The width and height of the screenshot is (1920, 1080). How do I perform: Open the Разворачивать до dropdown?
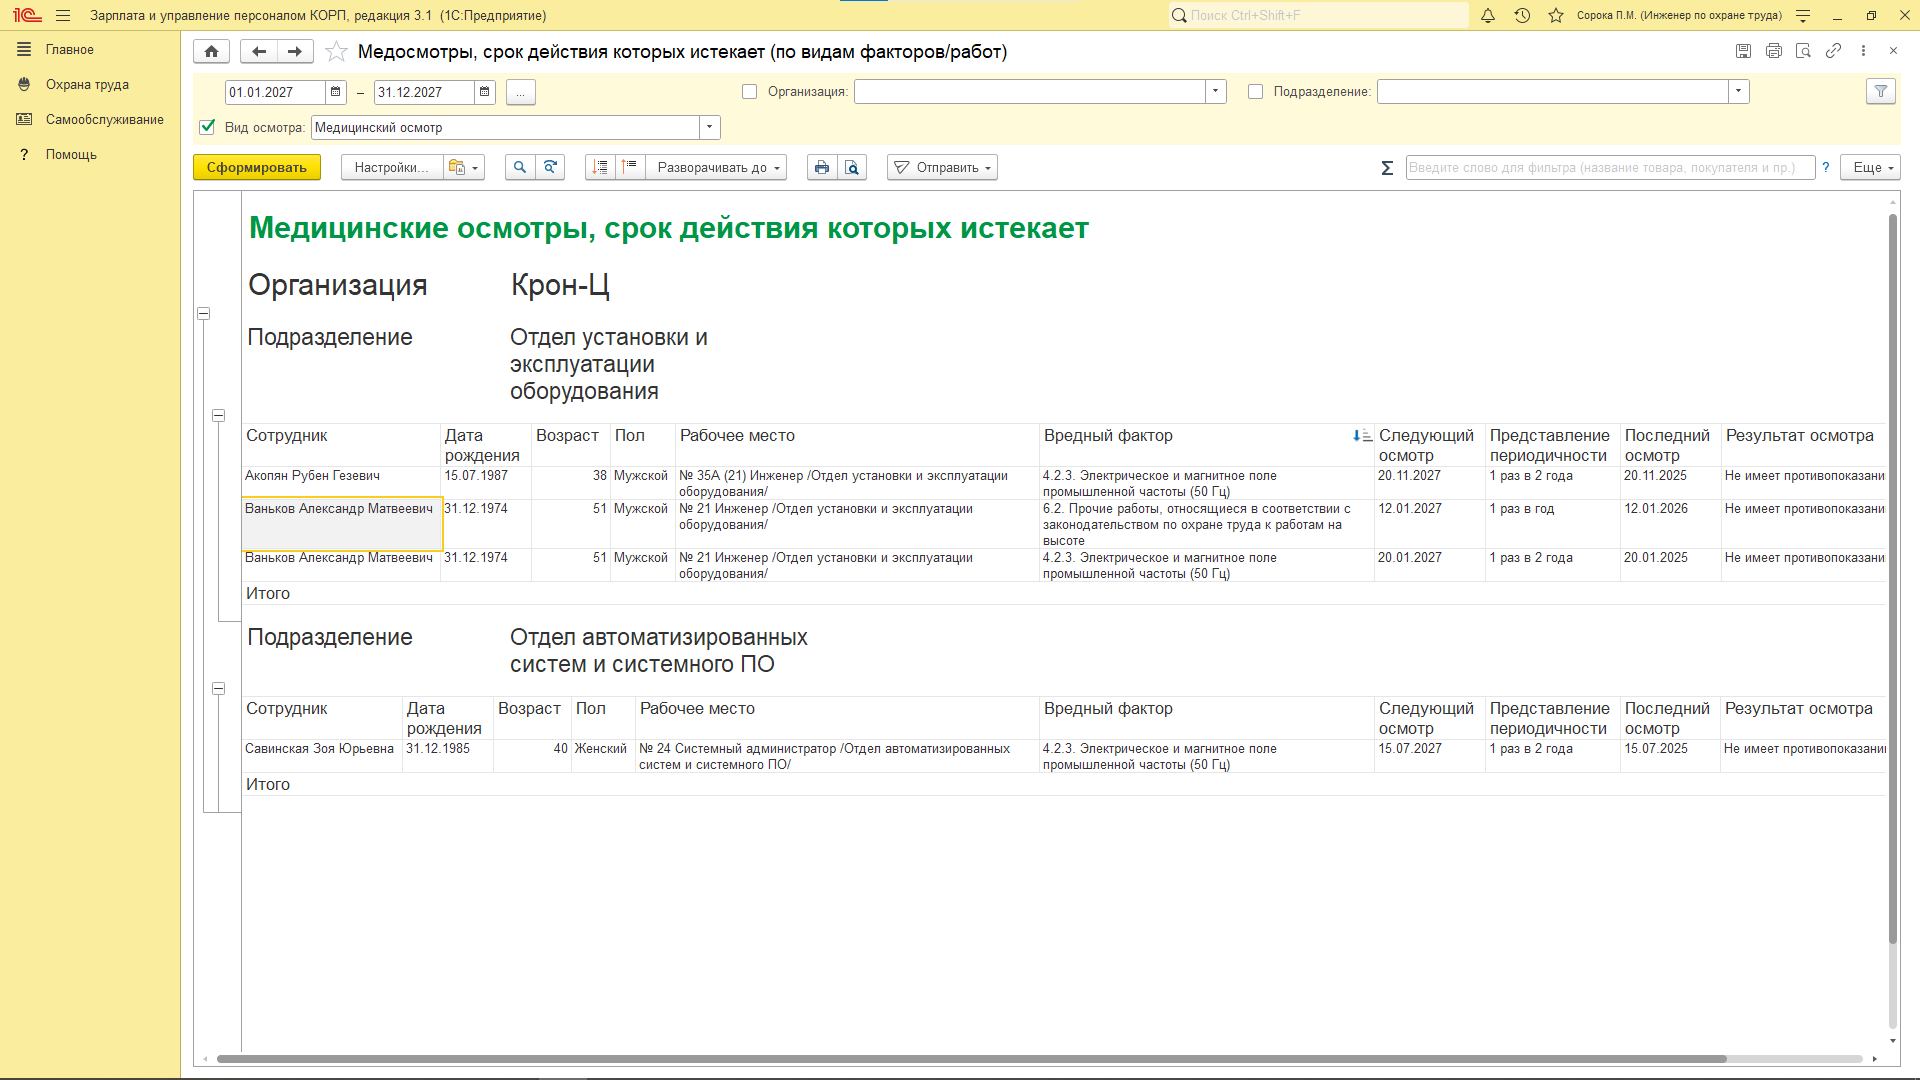[x=716, y=168]
